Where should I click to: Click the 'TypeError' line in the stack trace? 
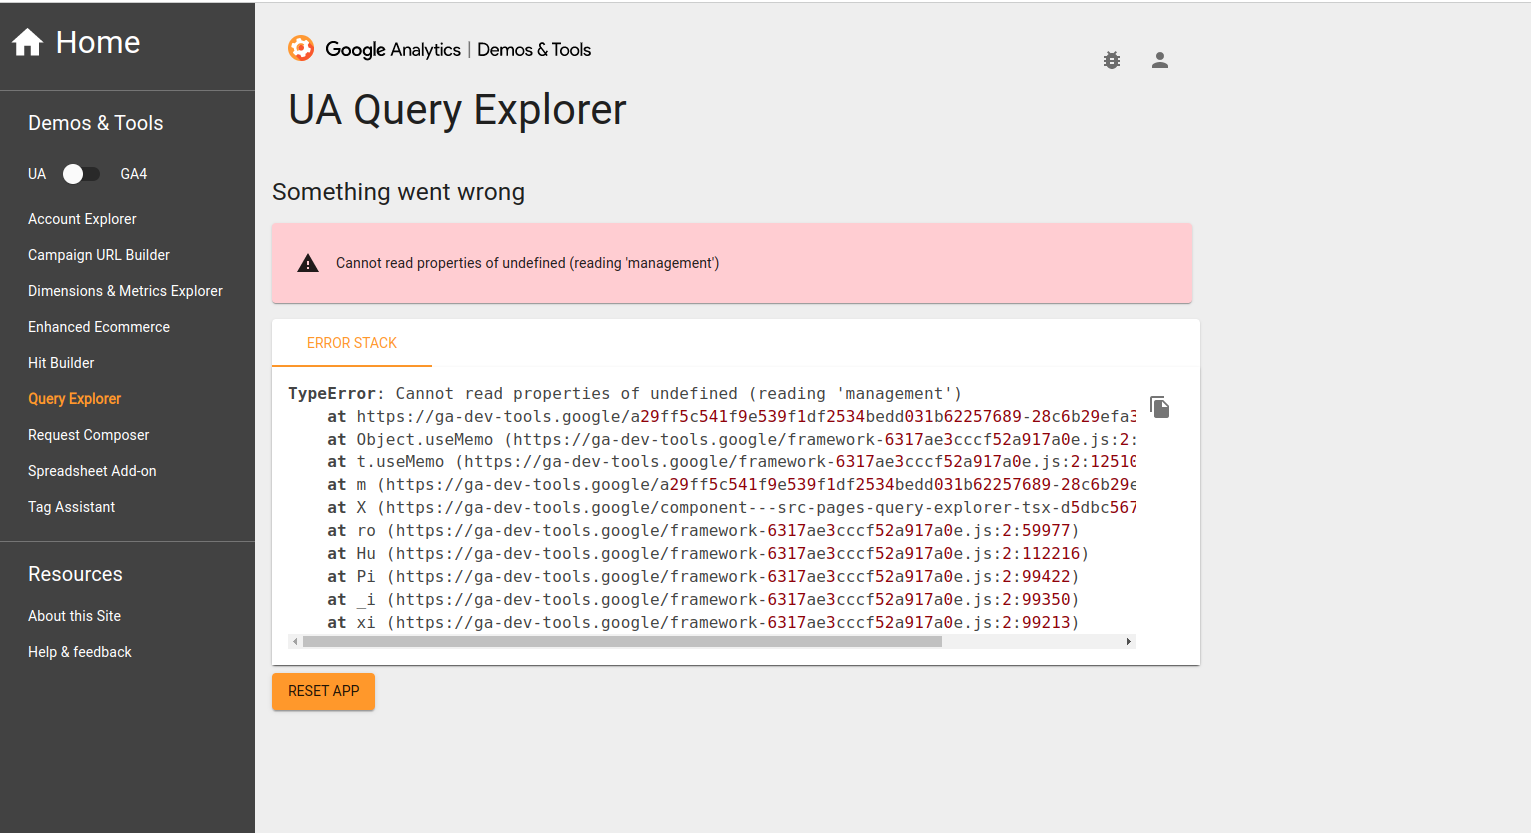(x=625, y=394)
